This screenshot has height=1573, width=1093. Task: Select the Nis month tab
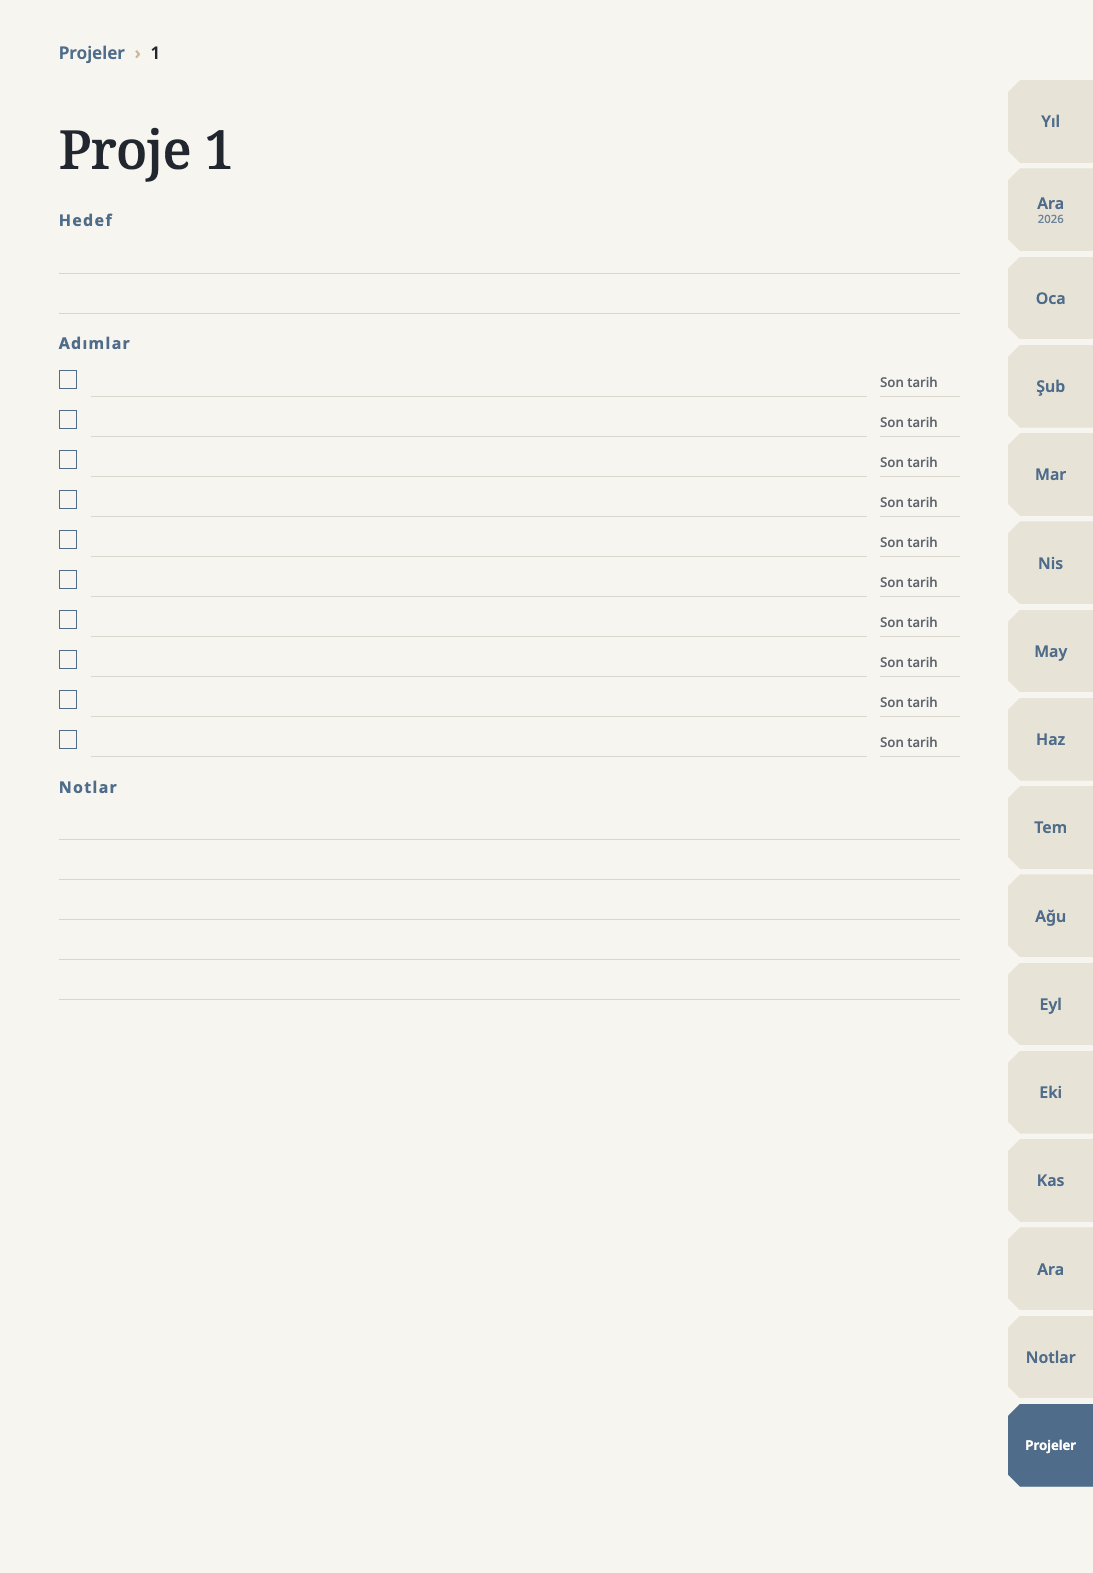[x=1050, y=563]
